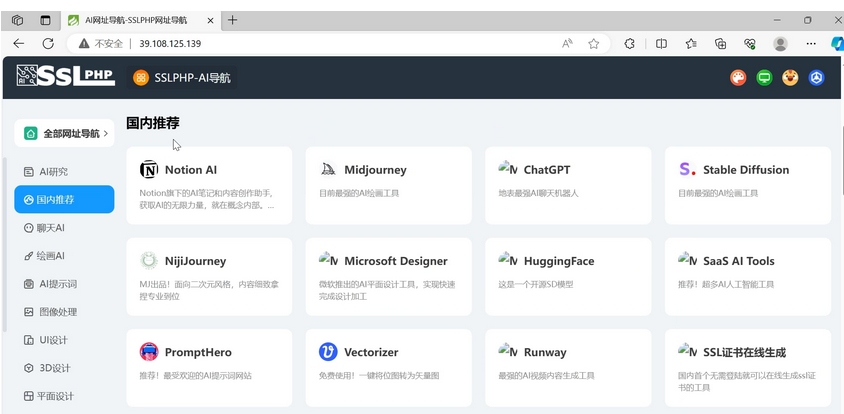Click text 最强的AI视频内容生成工具

546,376
